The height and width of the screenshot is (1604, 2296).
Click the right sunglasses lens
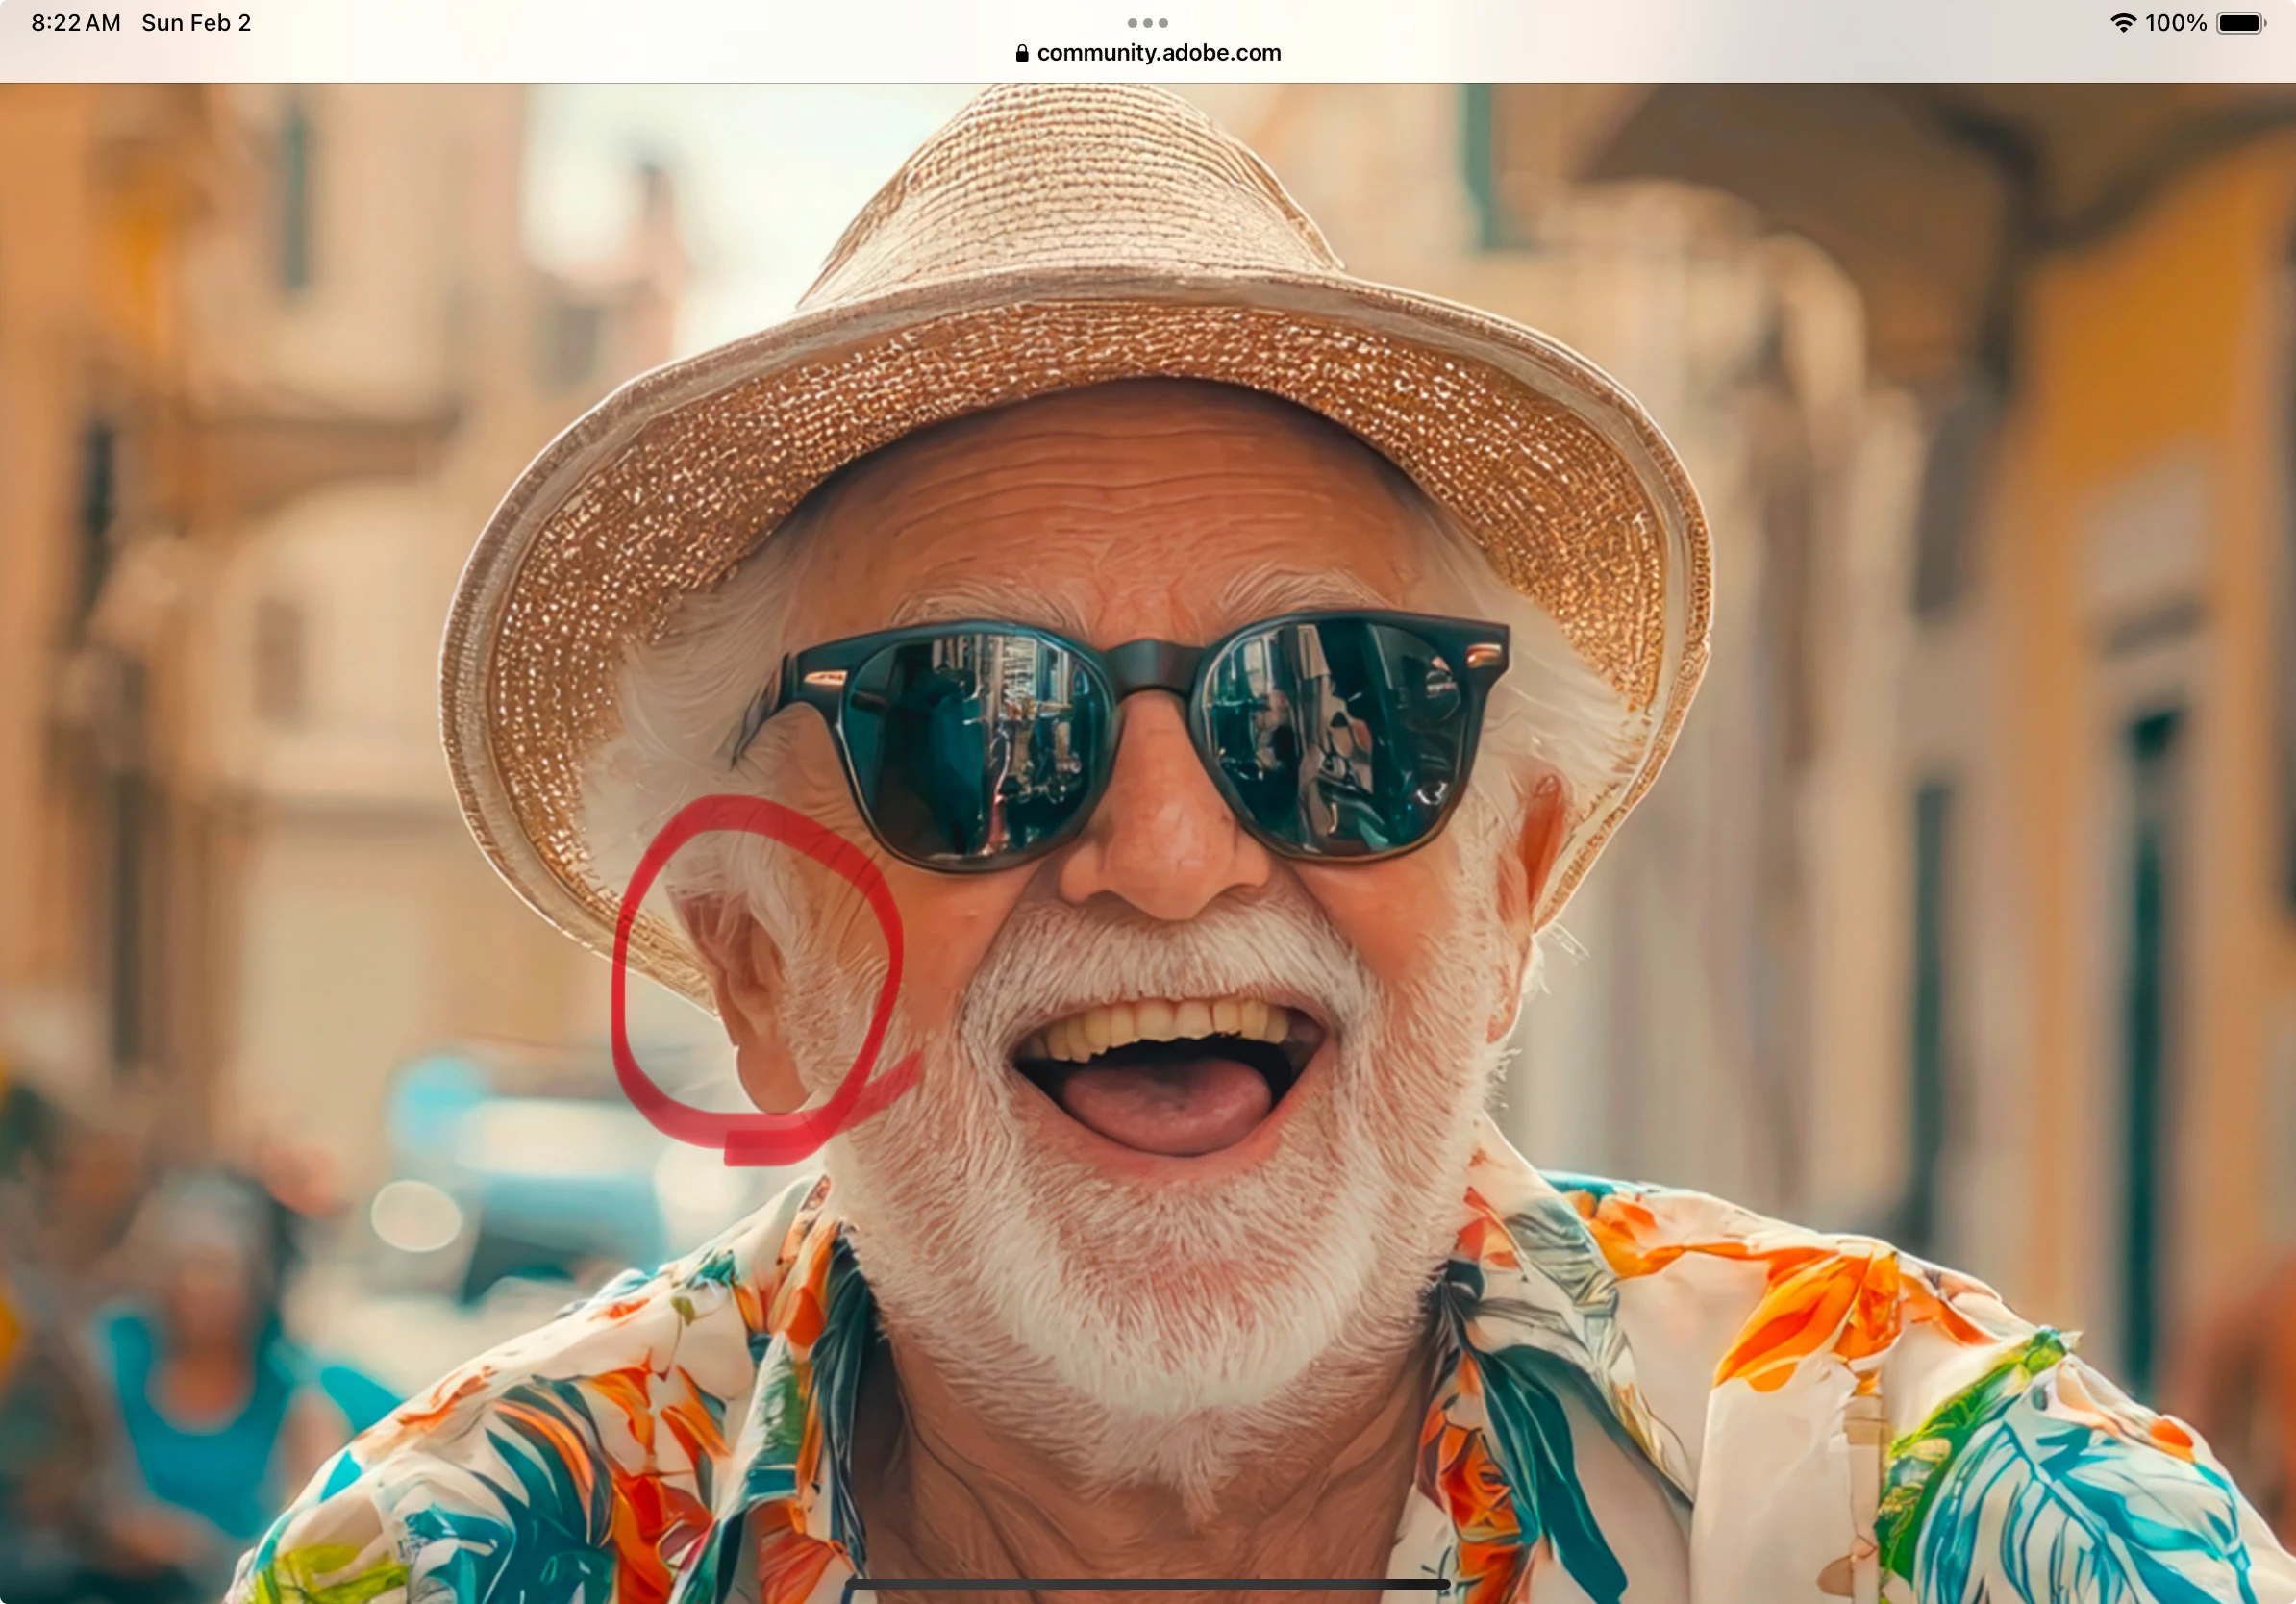pos(1340,735)
